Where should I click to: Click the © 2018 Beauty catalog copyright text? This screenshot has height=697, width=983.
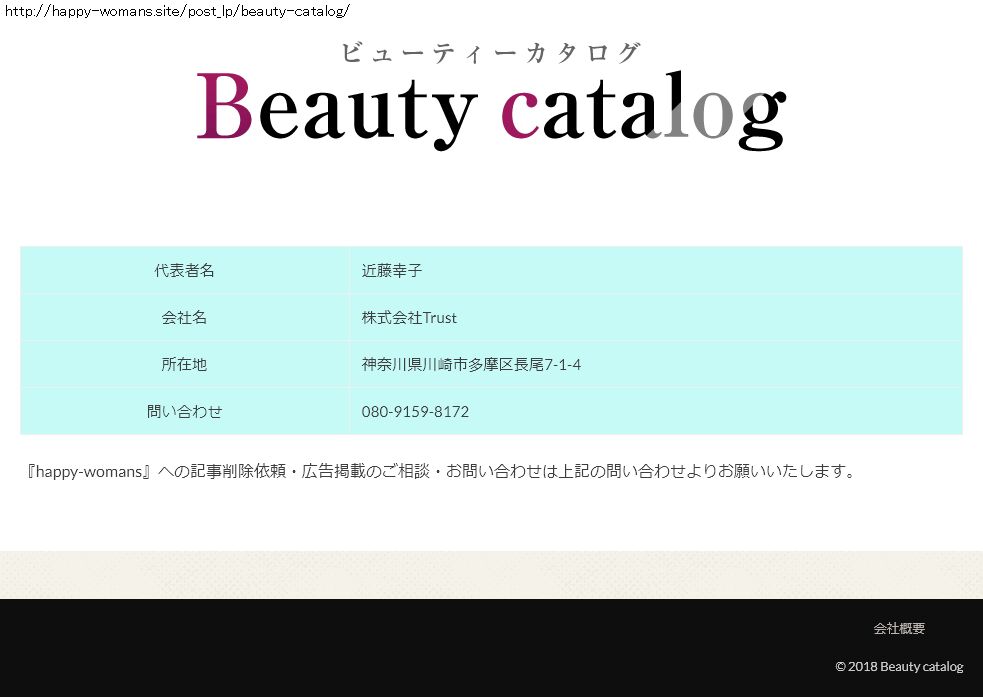point(899,667)
